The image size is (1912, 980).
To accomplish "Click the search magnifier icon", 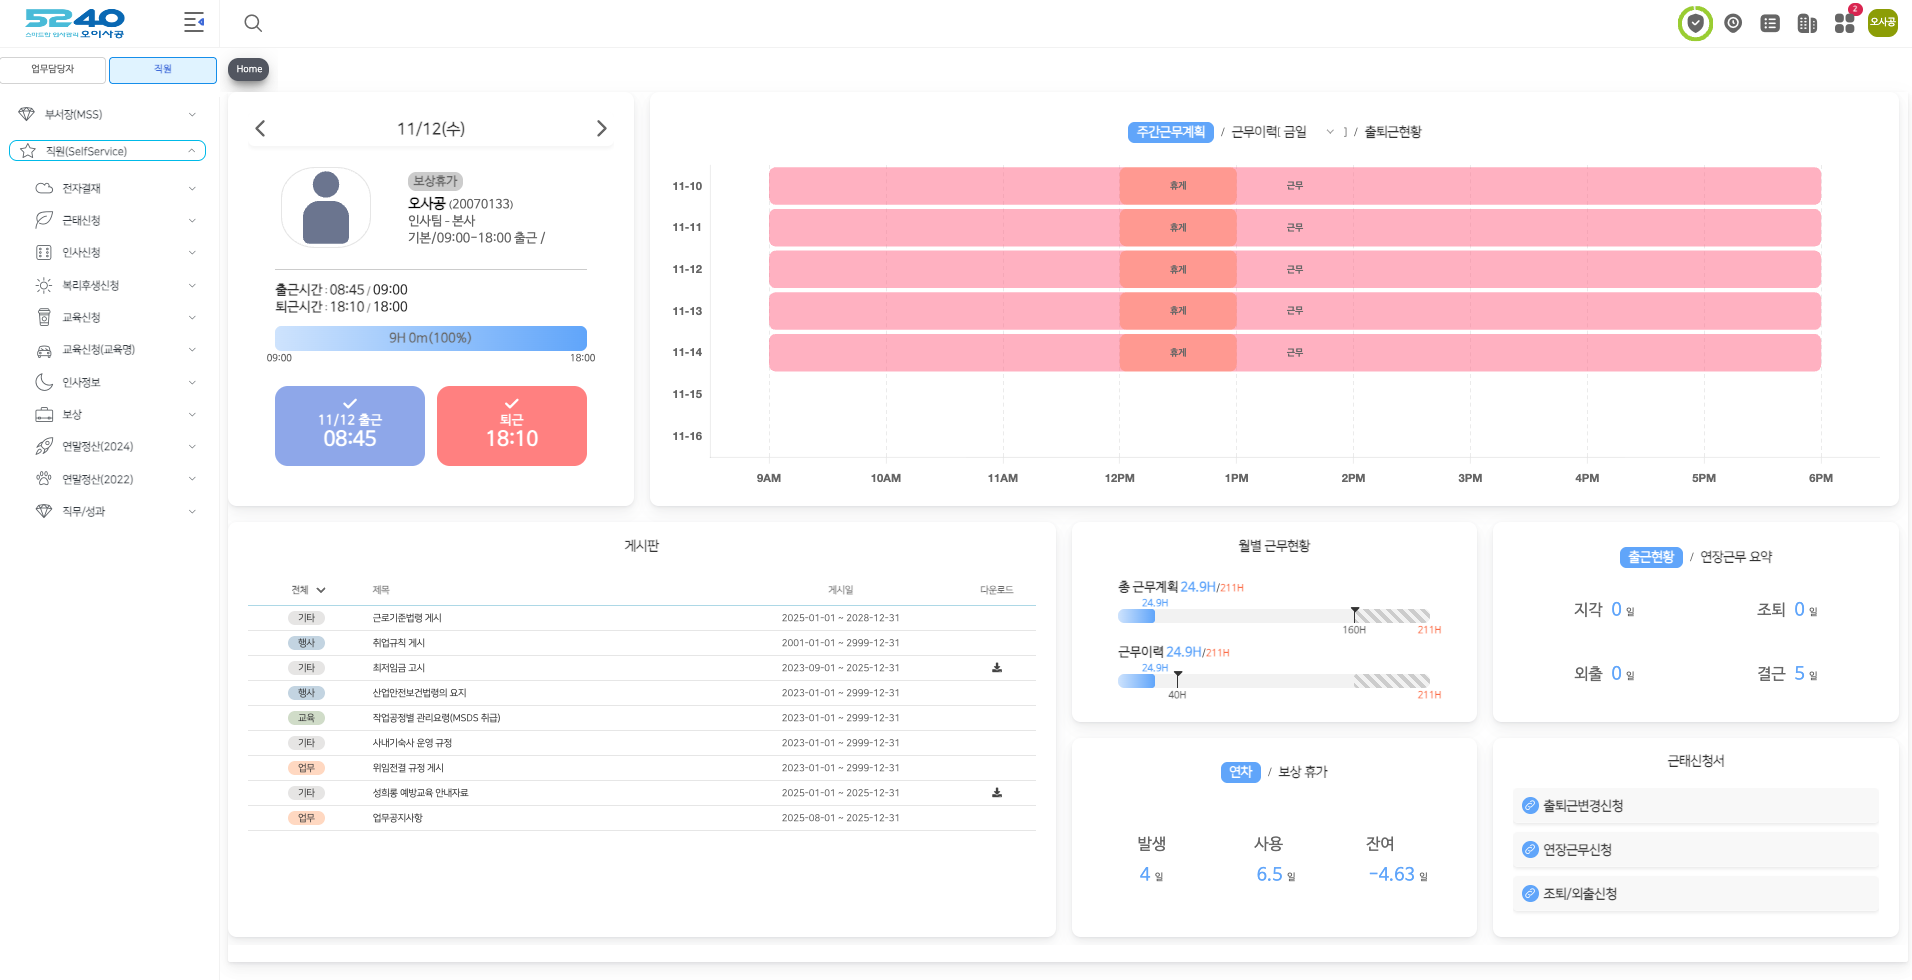I will [253, 23].
